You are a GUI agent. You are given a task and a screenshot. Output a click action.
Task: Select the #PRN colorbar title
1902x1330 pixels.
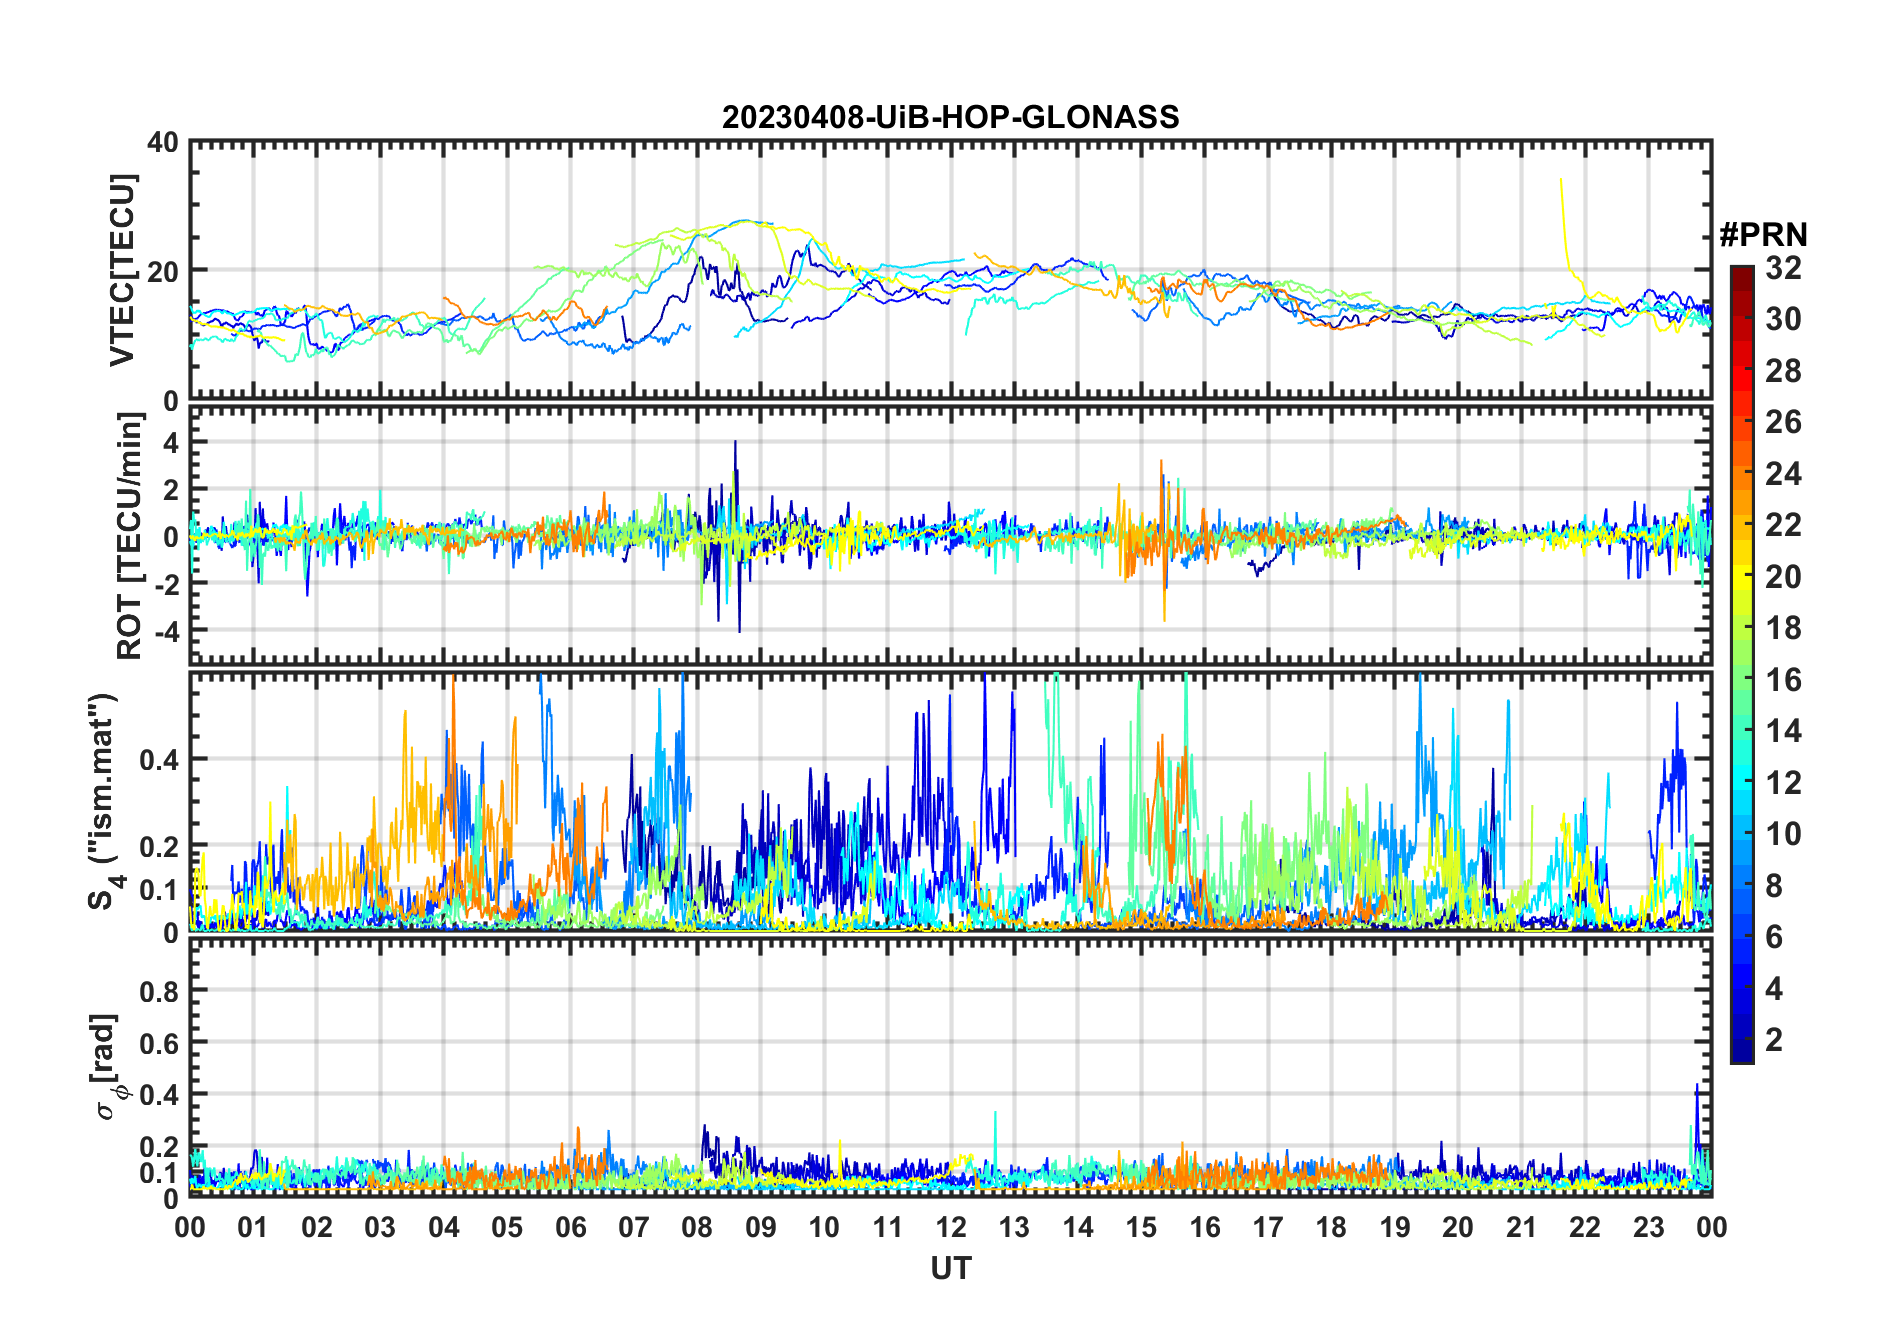[1763, 235]
